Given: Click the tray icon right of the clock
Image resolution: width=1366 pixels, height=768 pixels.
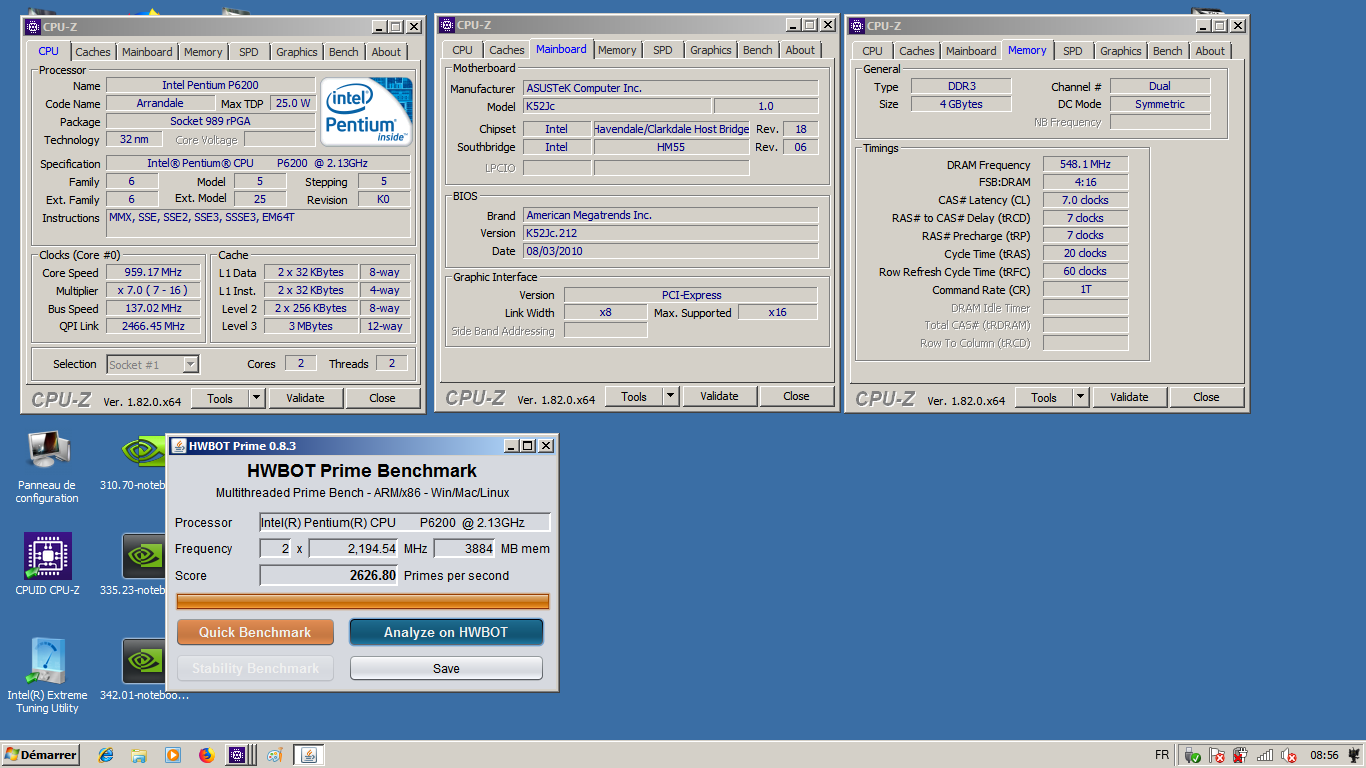Looking at the screenshot, I should [x=1354, y=756].
